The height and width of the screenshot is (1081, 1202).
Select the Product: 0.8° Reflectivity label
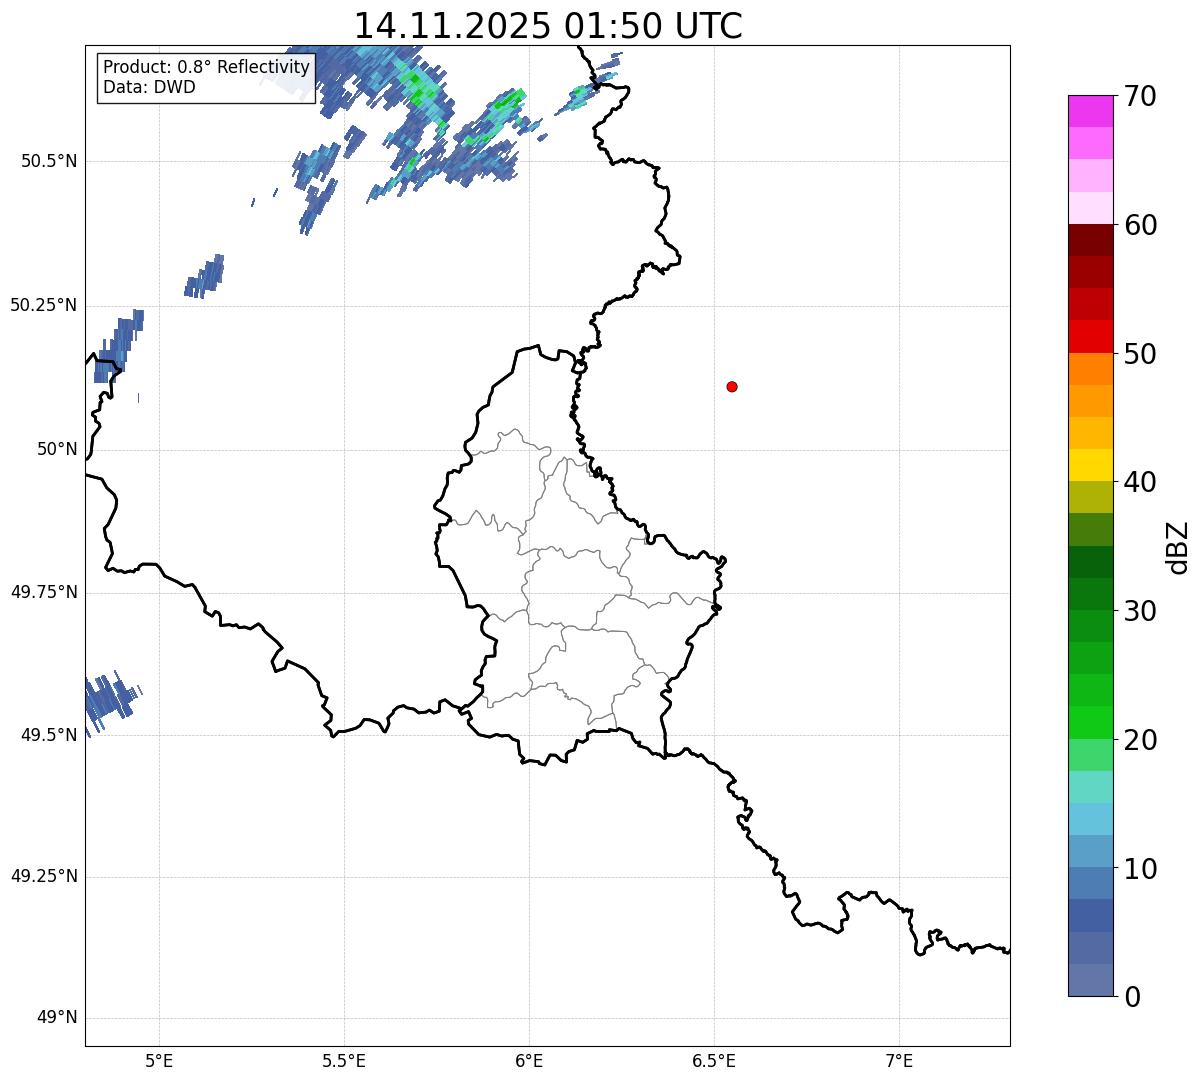click(x=207, y=67)
